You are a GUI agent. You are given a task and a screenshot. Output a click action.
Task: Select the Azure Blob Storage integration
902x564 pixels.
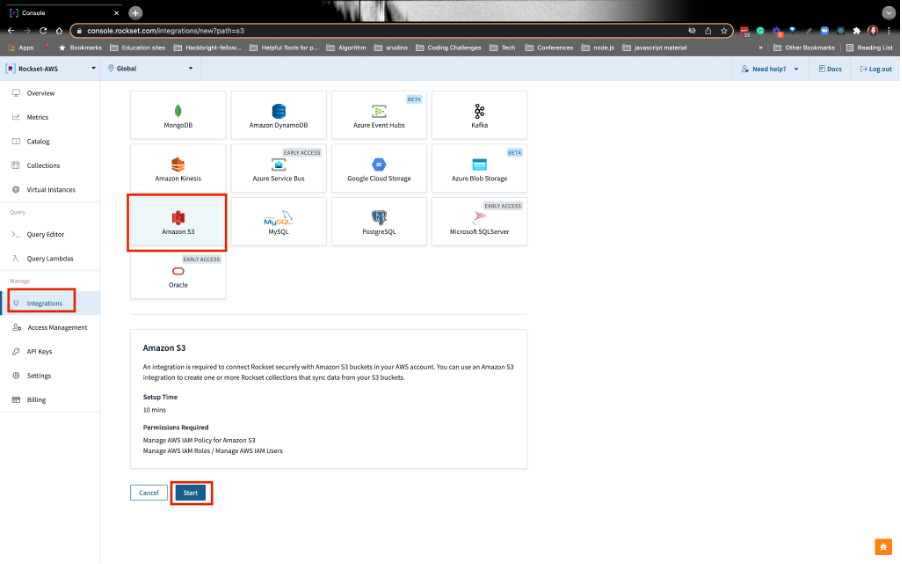click(x=479, y=168)
